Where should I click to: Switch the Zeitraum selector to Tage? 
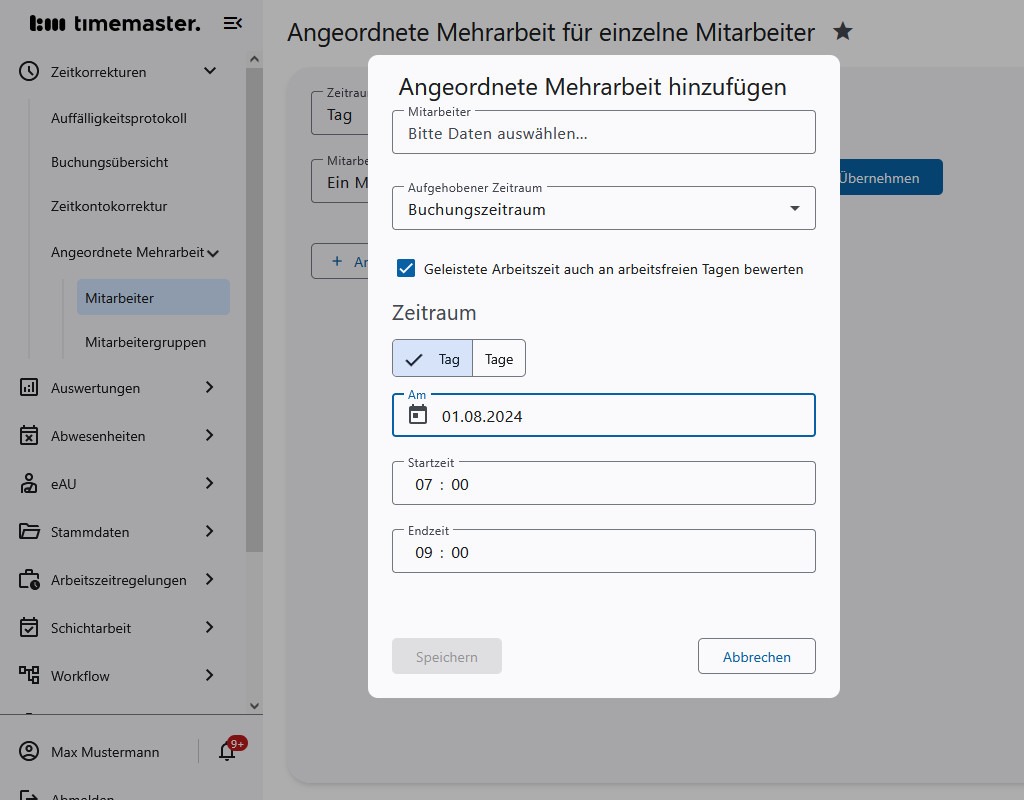(x=498, y=358)
